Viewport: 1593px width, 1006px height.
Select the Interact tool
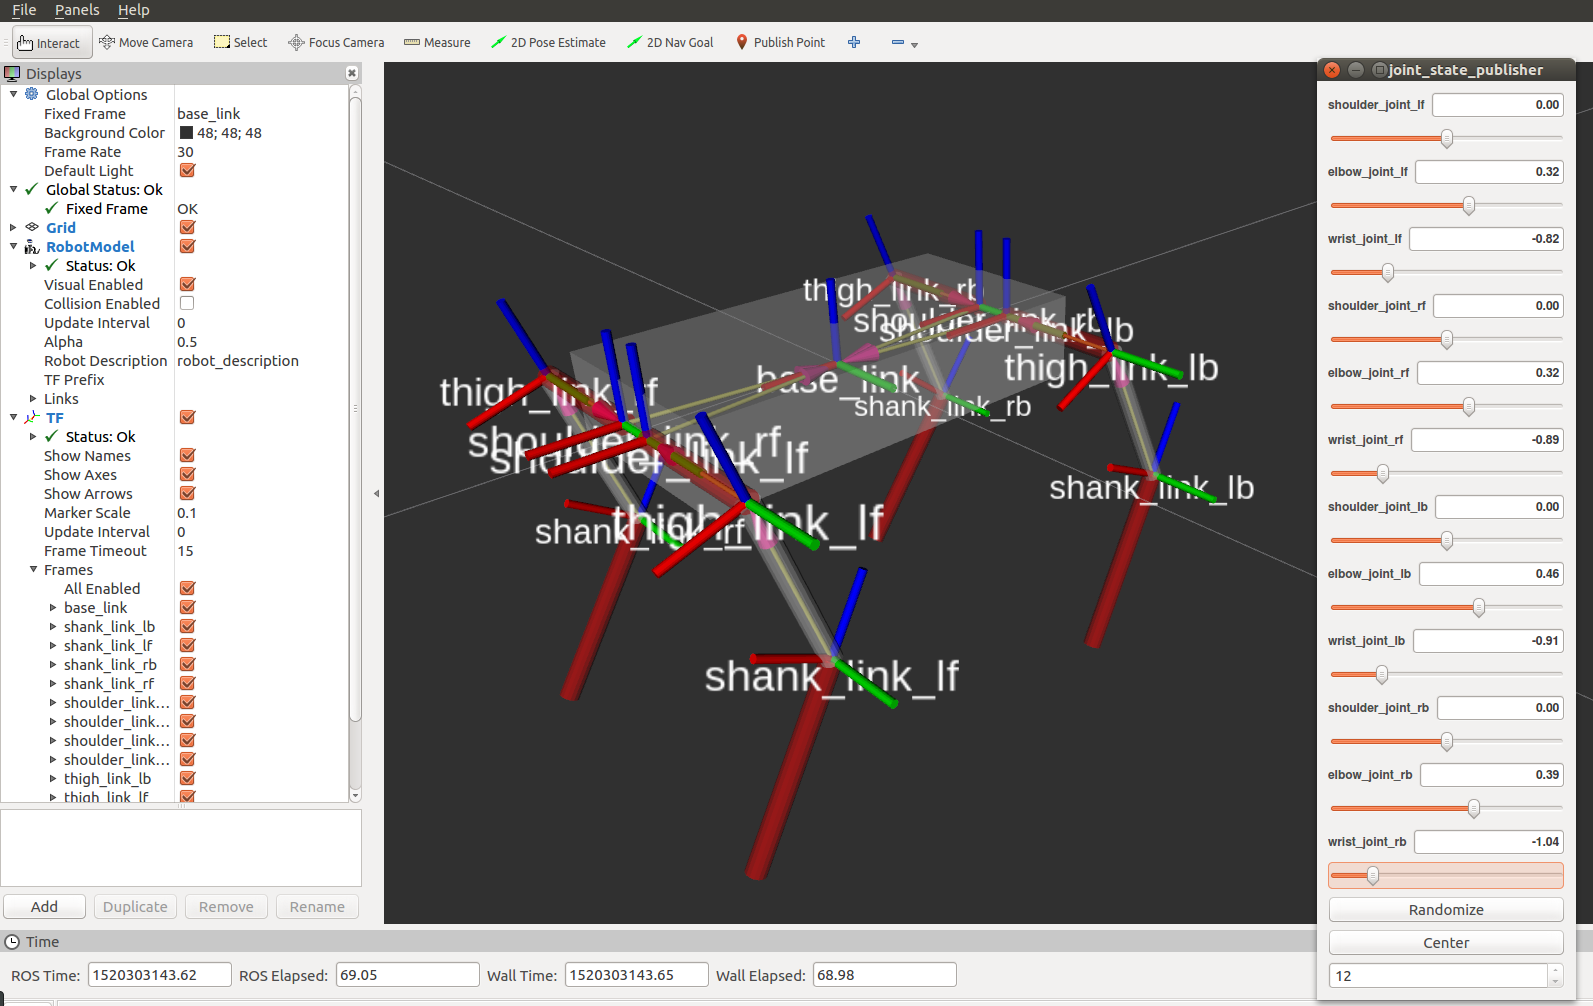click(50, 43)
